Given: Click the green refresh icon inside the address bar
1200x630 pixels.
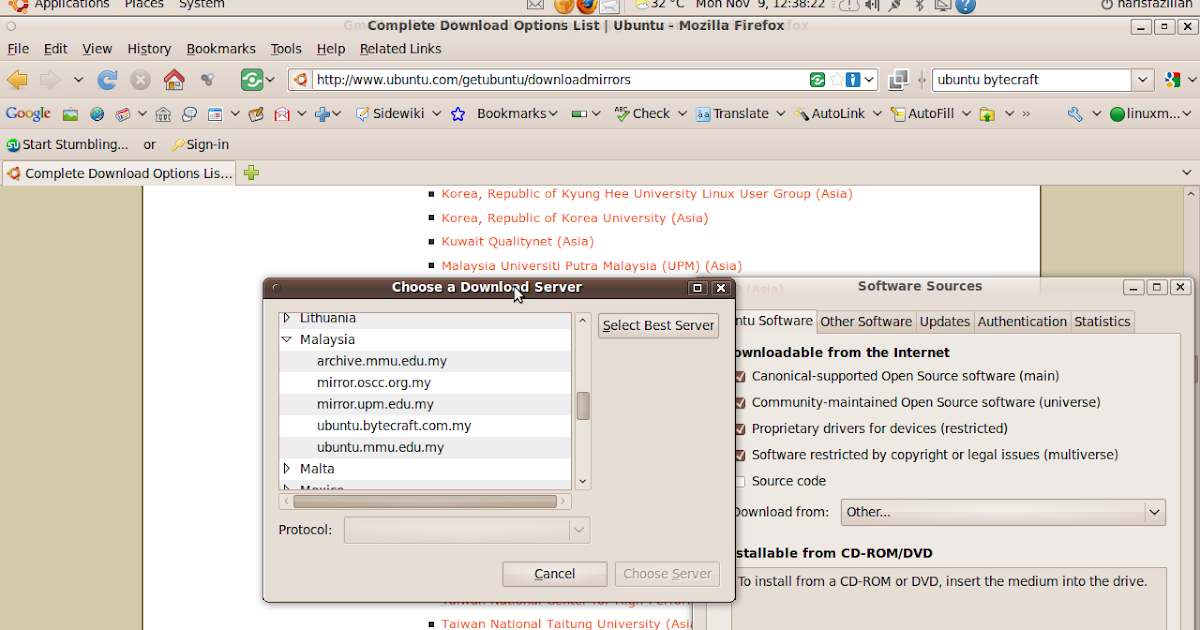Looking at the screenshot, I should pyautogui.click(x=818, y=79).
